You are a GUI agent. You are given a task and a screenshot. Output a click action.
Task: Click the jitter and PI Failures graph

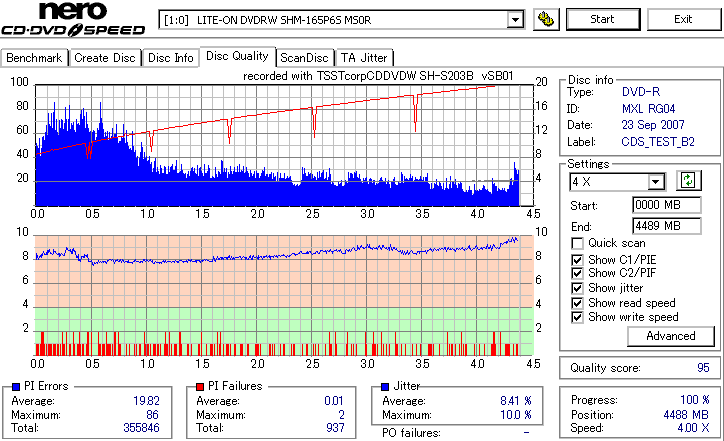click(x=284, y=296)
